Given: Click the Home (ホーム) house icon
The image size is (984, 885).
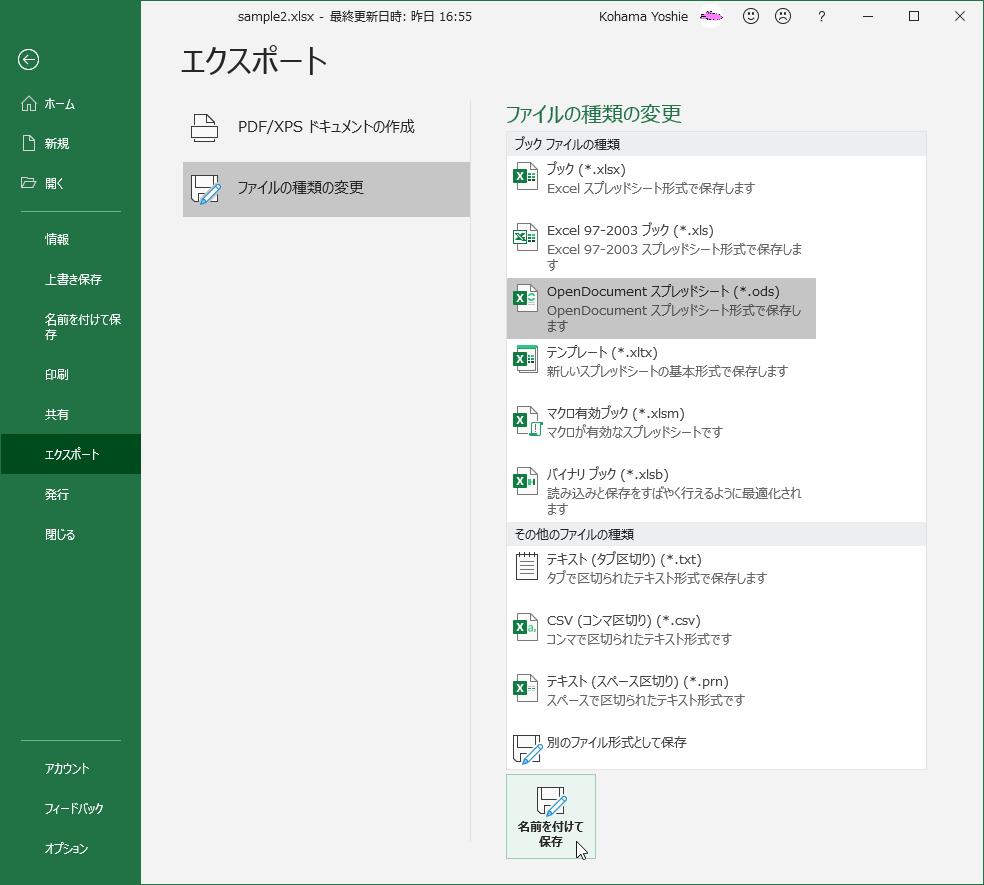Looking at the screenshot, I should point(29,104).
